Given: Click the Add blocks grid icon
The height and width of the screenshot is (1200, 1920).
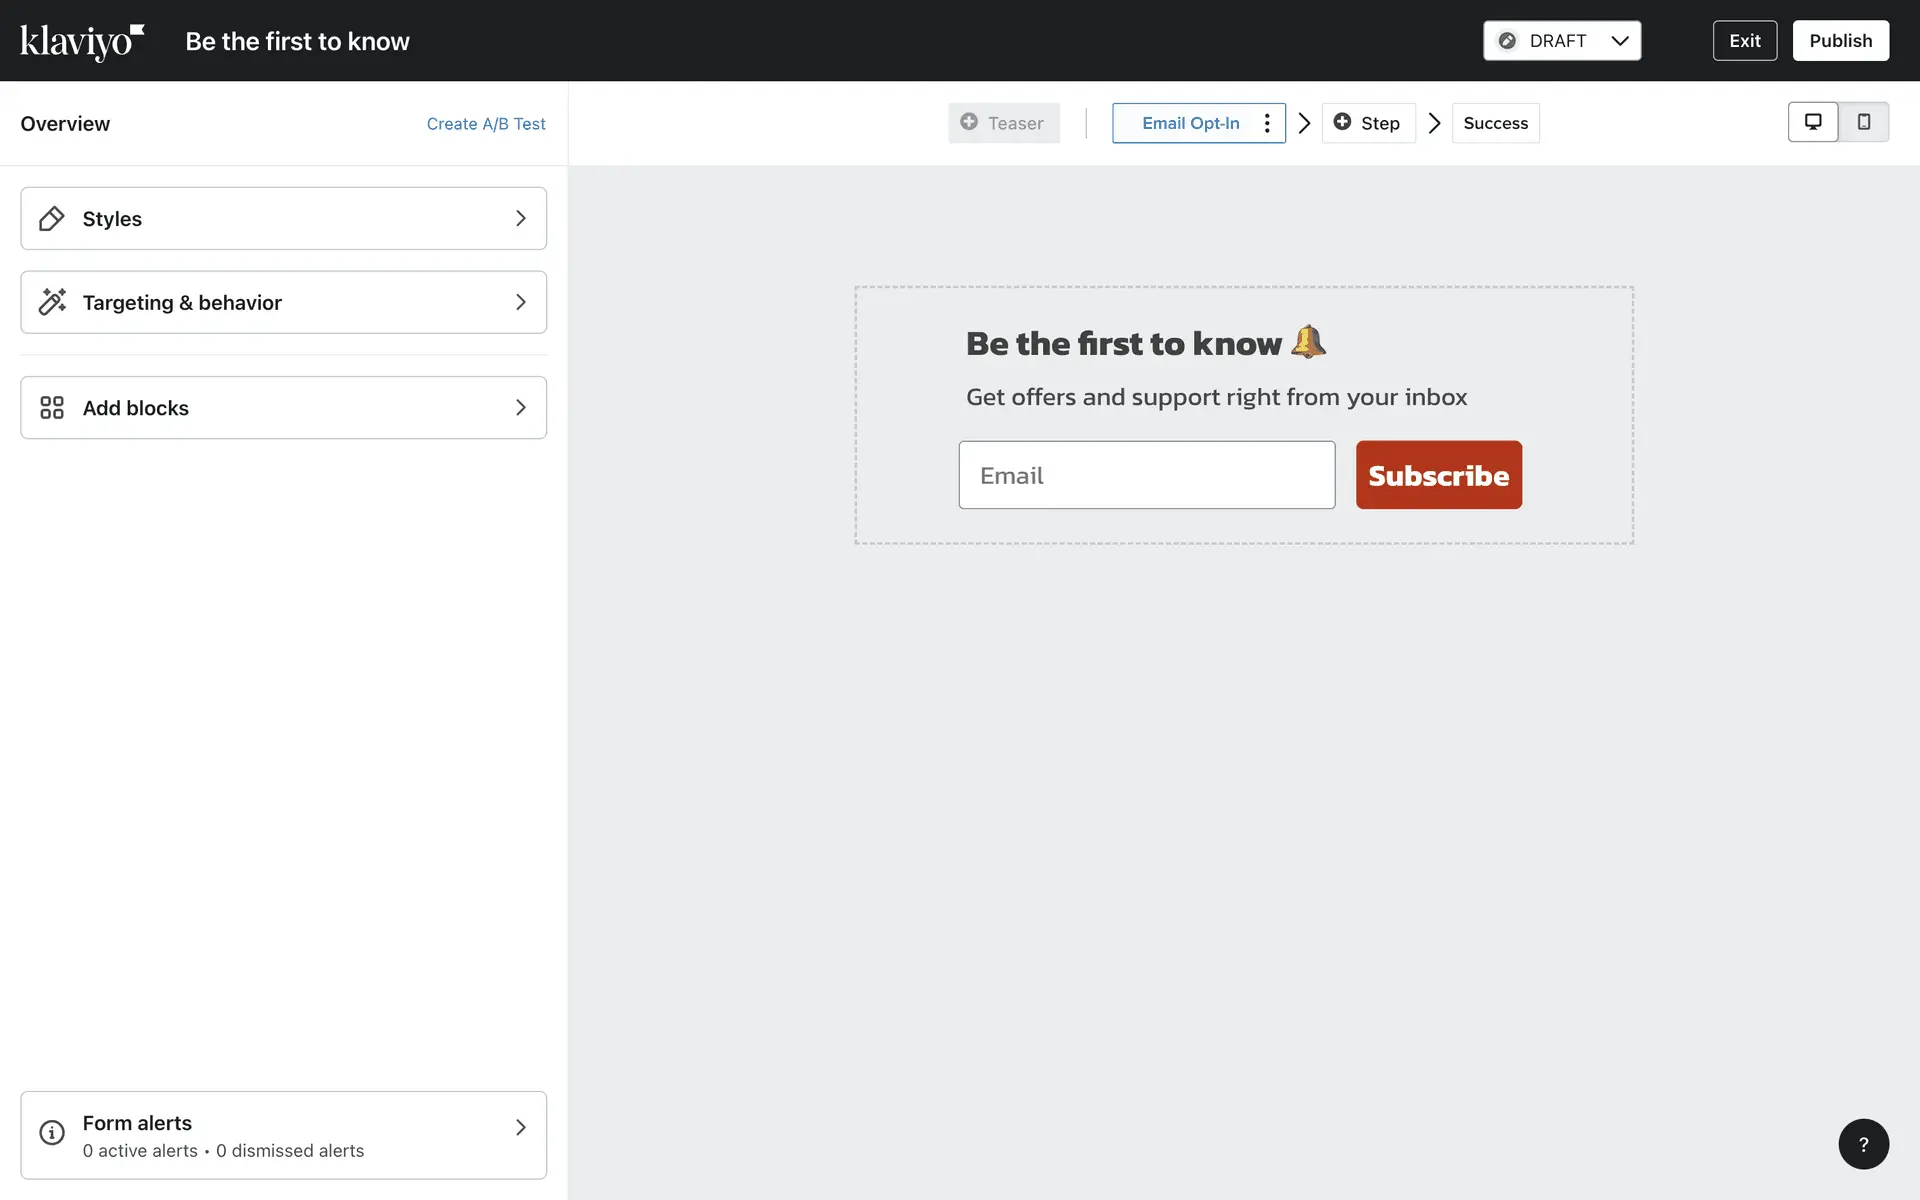Looking at the screenshot, I should pyautogui.click(x=52, y=408).
